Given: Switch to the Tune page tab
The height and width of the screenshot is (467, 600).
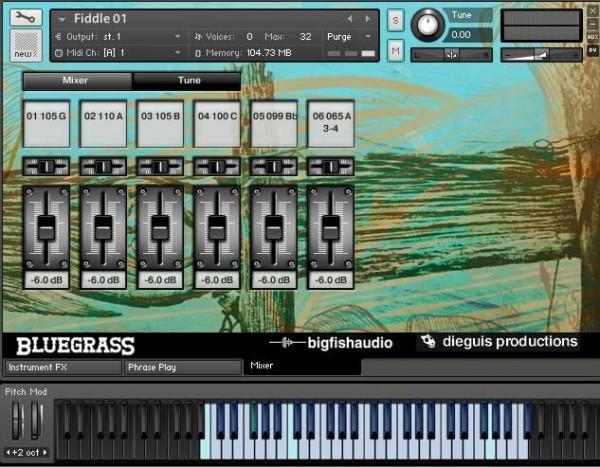Looking at the screenshot, I should pyautogui.click(x=187, y=81).
